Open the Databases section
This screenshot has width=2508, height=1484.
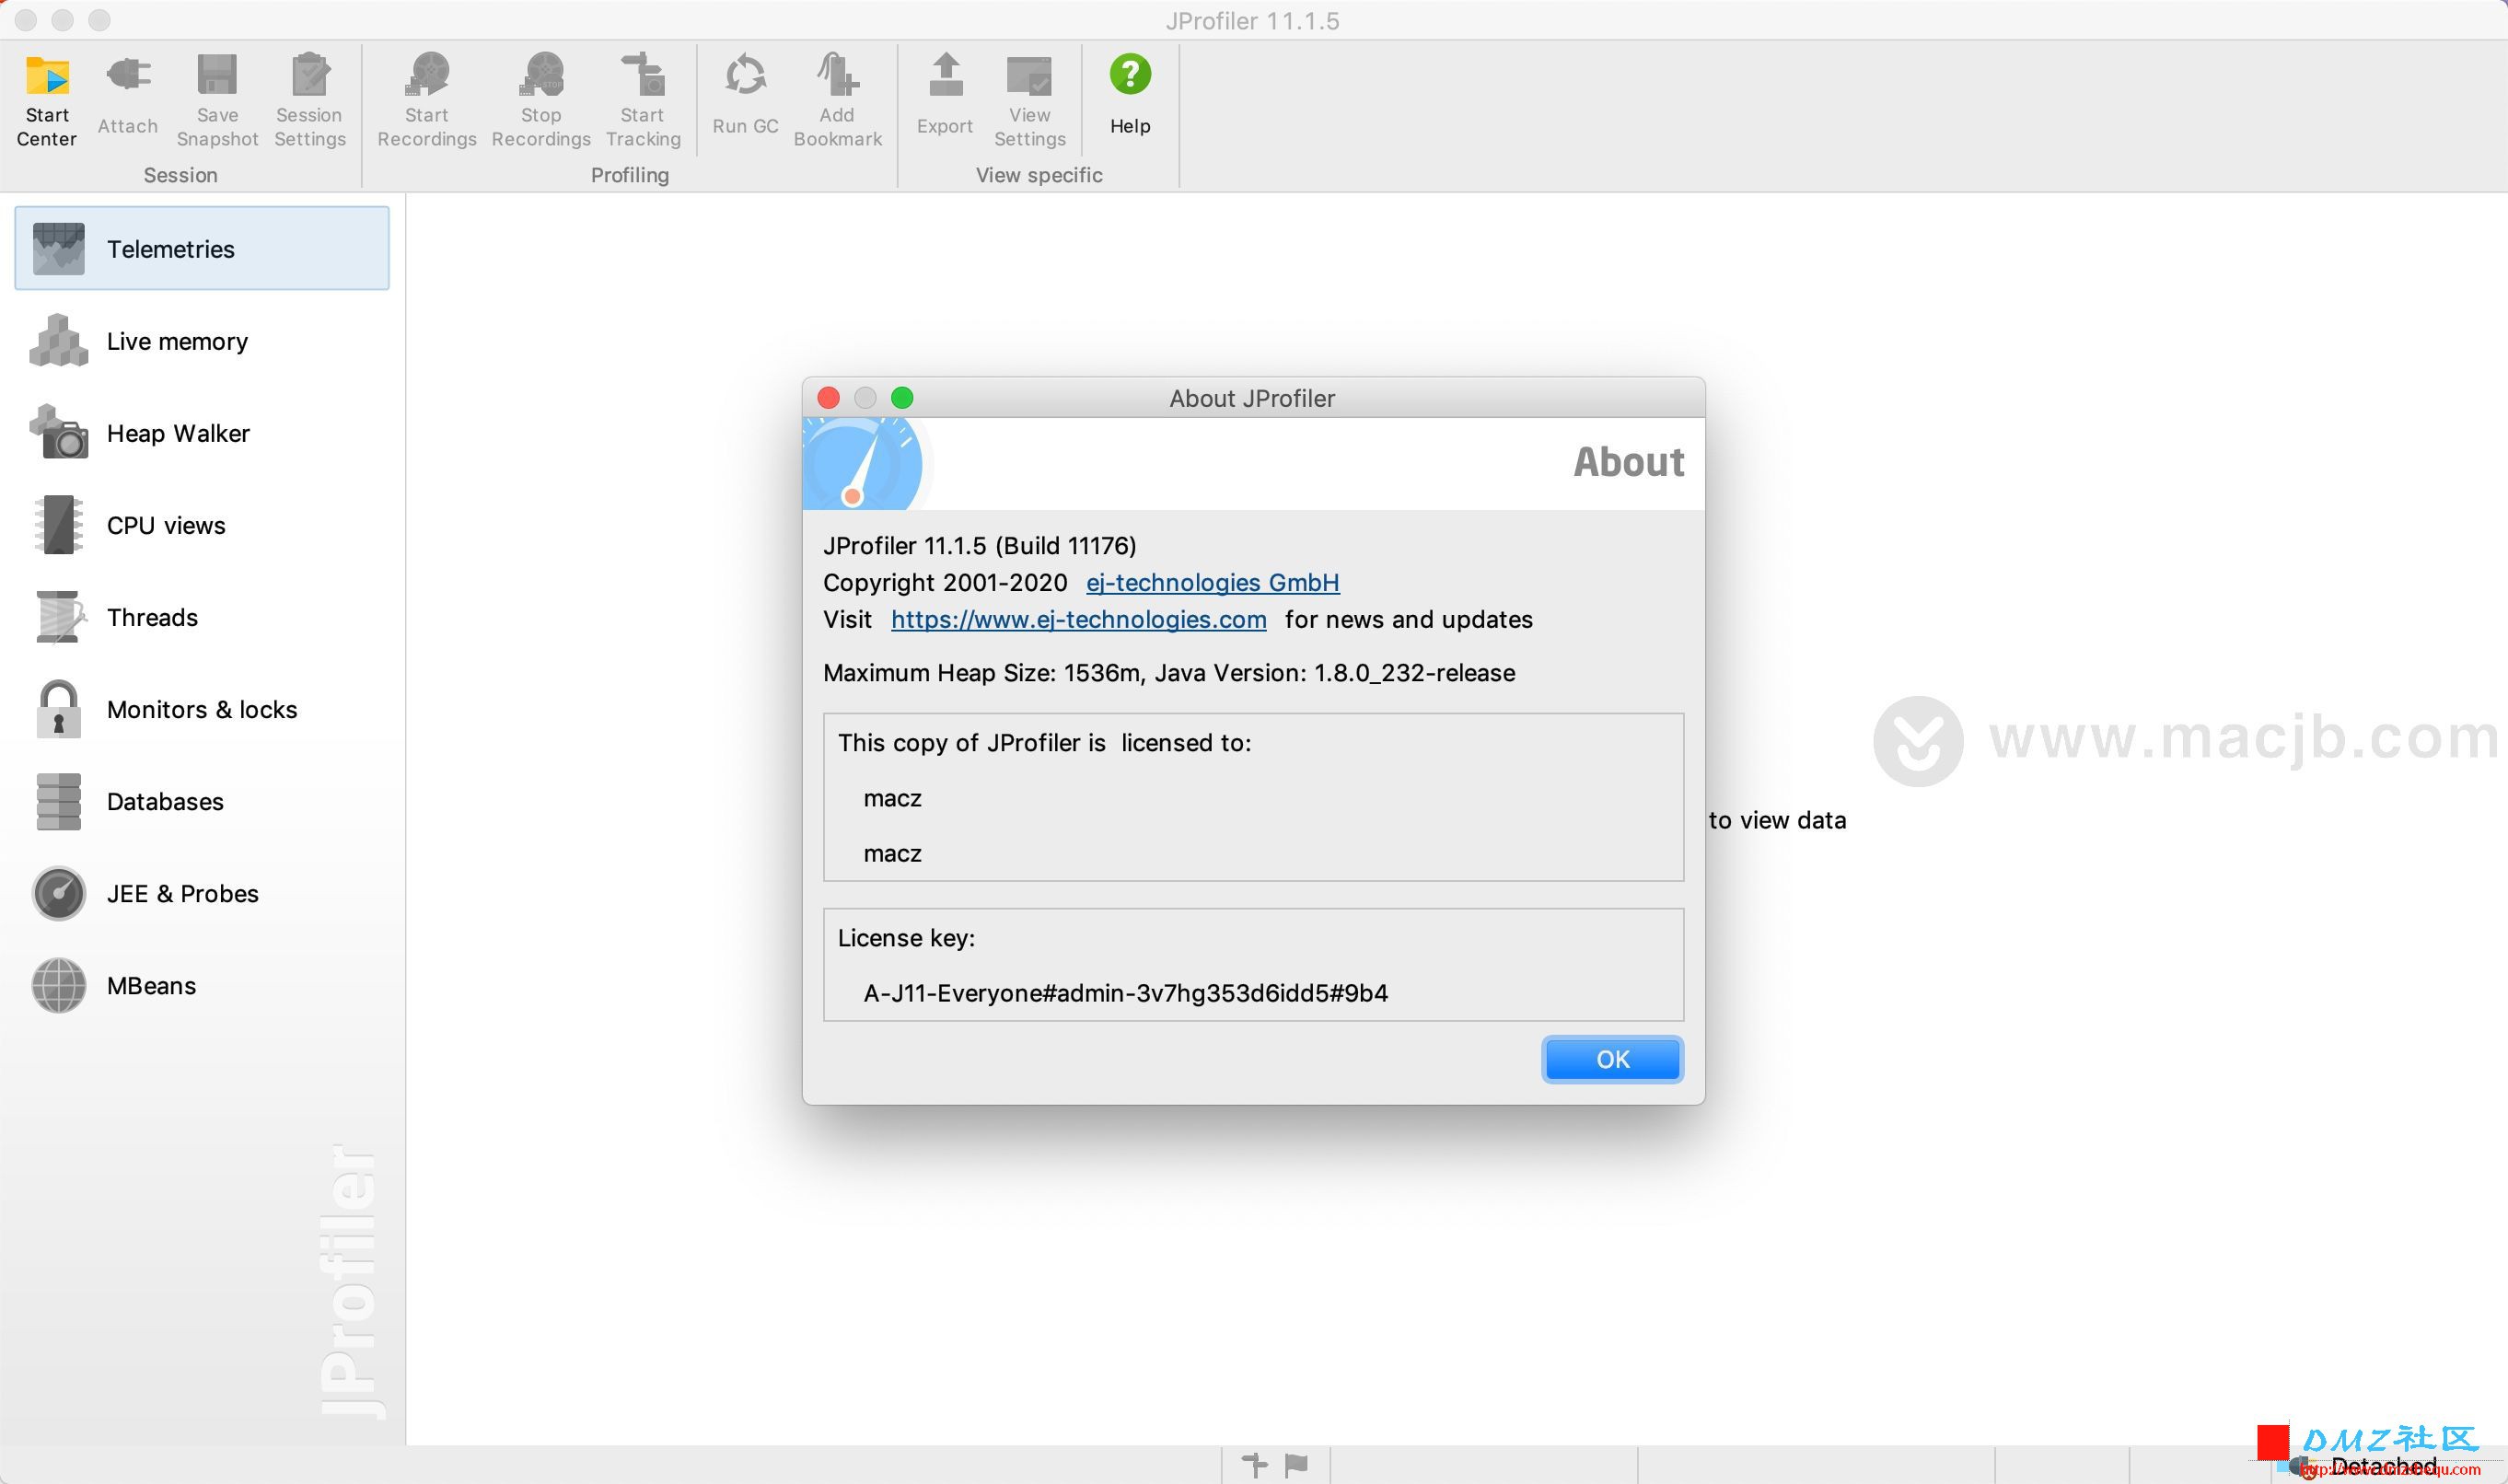202,801
